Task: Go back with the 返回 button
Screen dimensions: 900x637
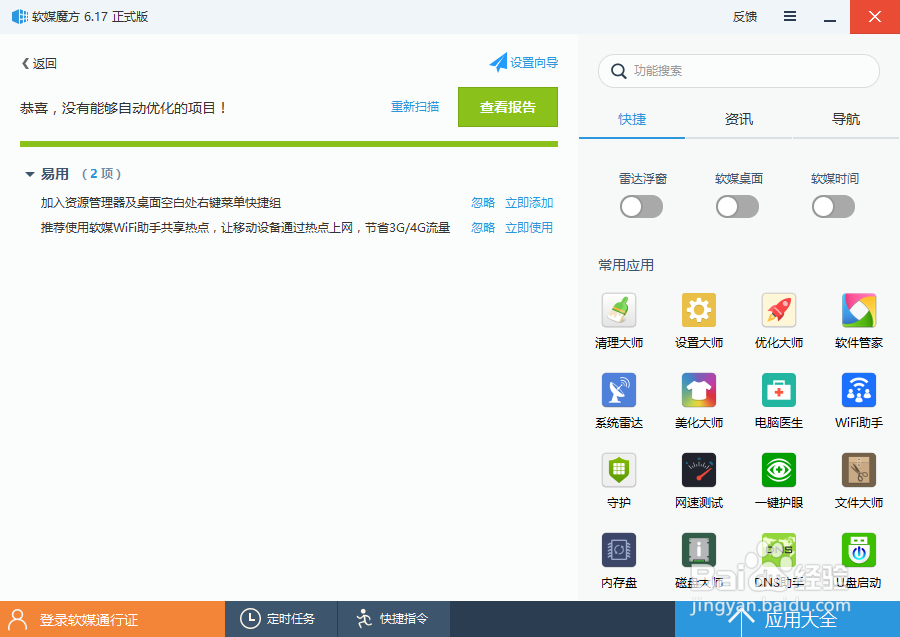Action: [x=39, y=63]
